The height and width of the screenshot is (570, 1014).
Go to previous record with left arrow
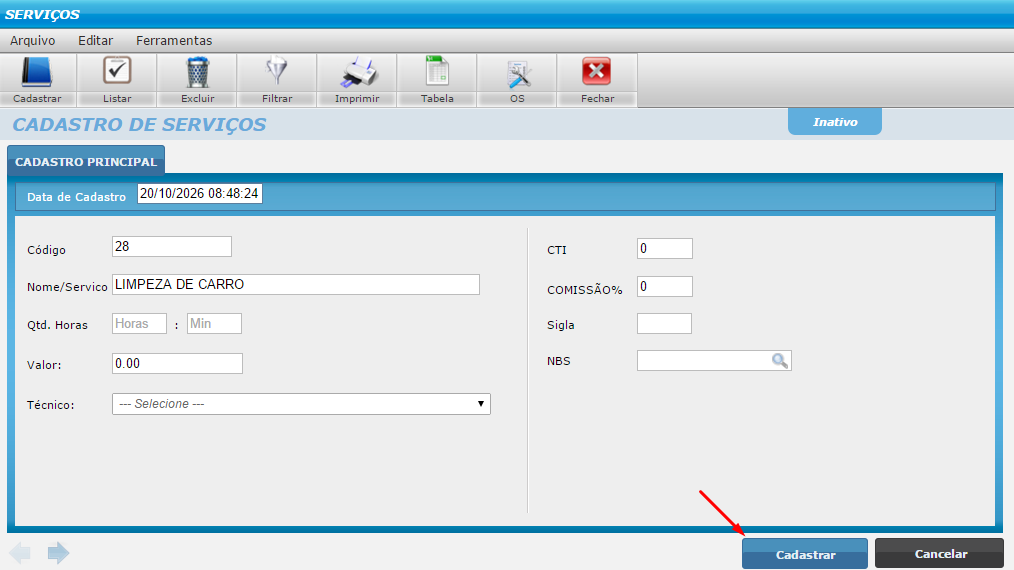(x=20, y=553)
